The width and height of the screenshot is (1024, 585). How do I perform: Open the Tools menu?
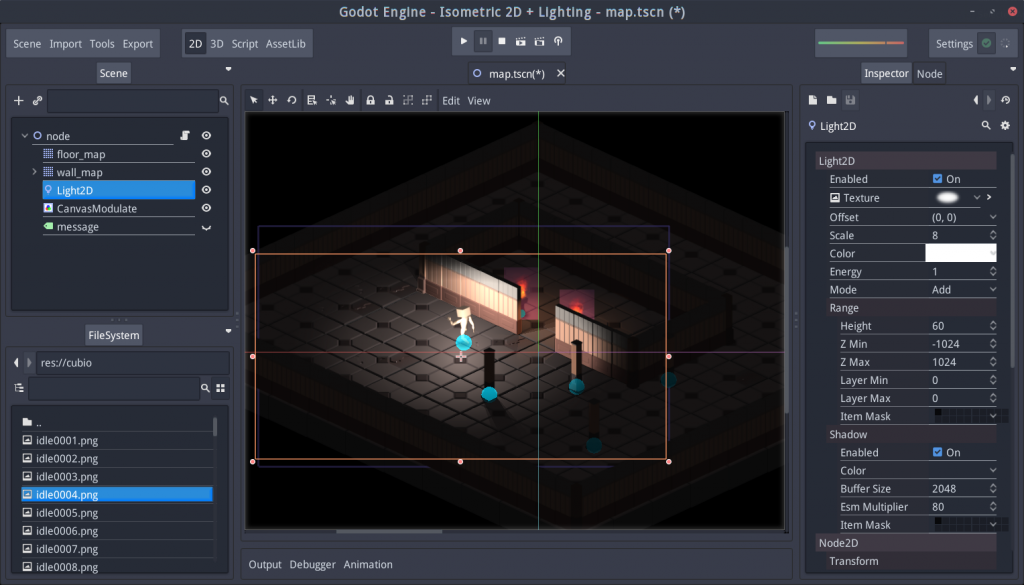click(102, 43)
